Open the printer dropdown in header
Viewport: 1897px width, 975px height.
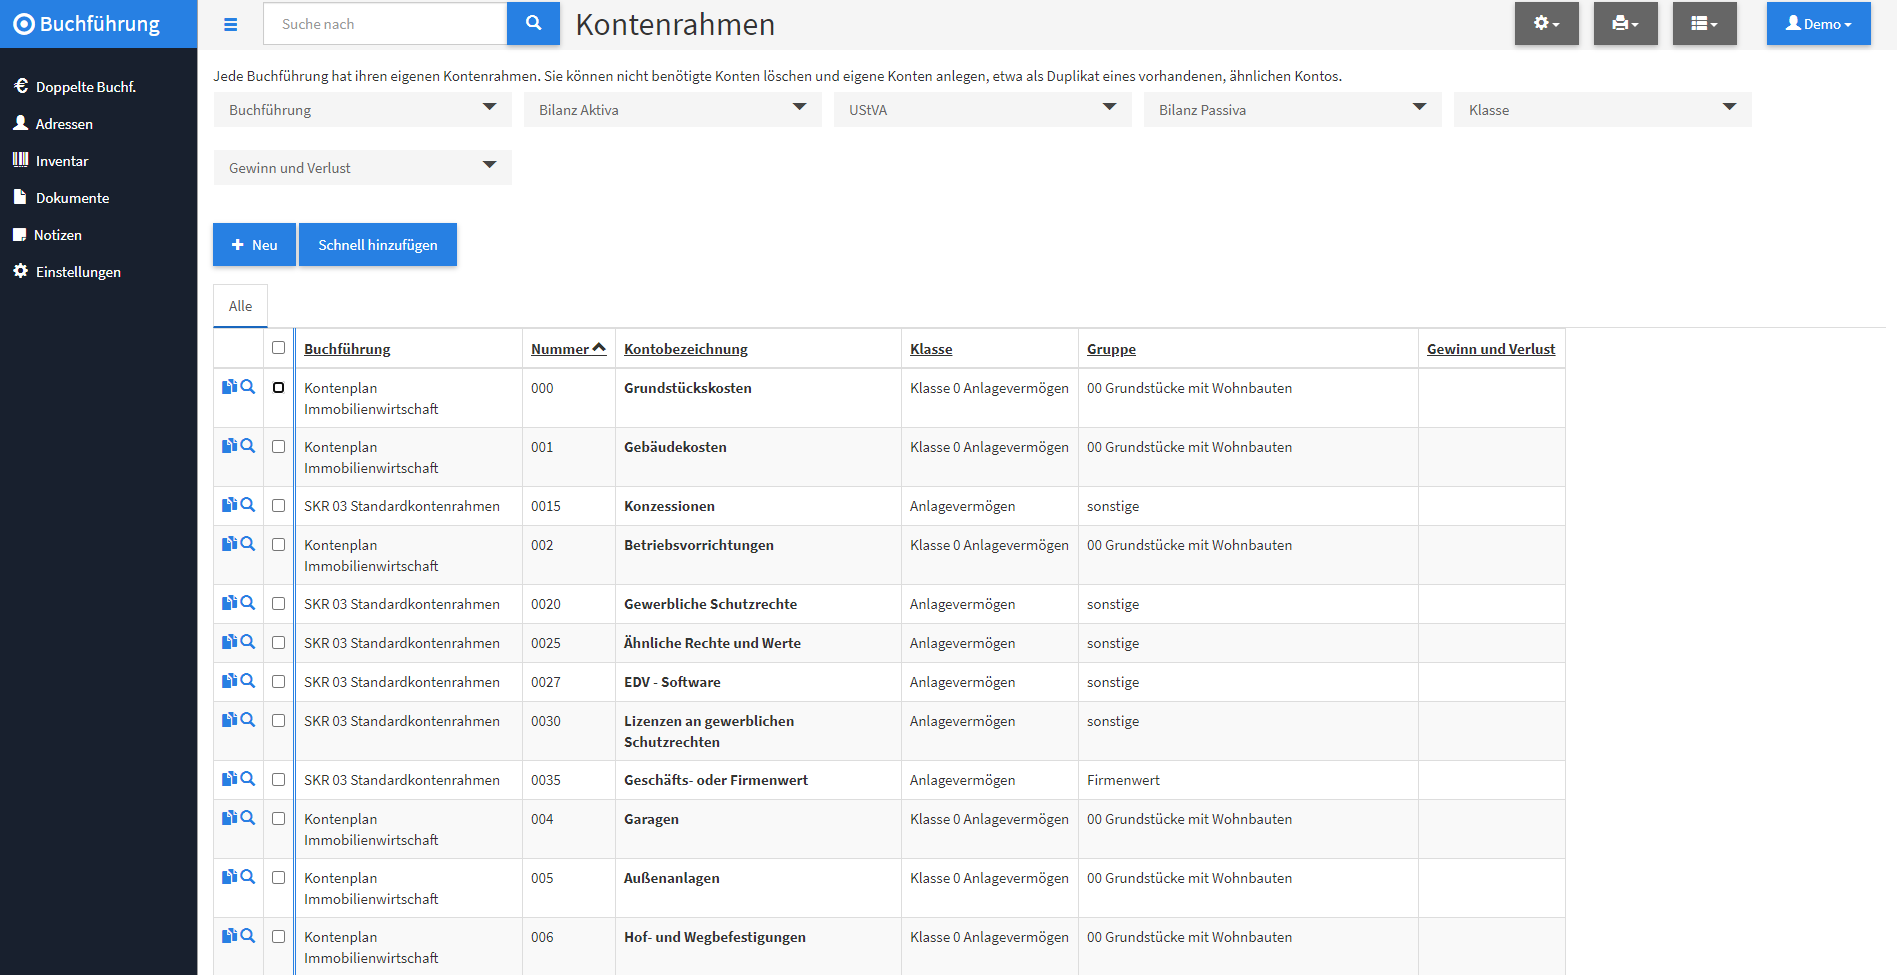pos(1625,23)
